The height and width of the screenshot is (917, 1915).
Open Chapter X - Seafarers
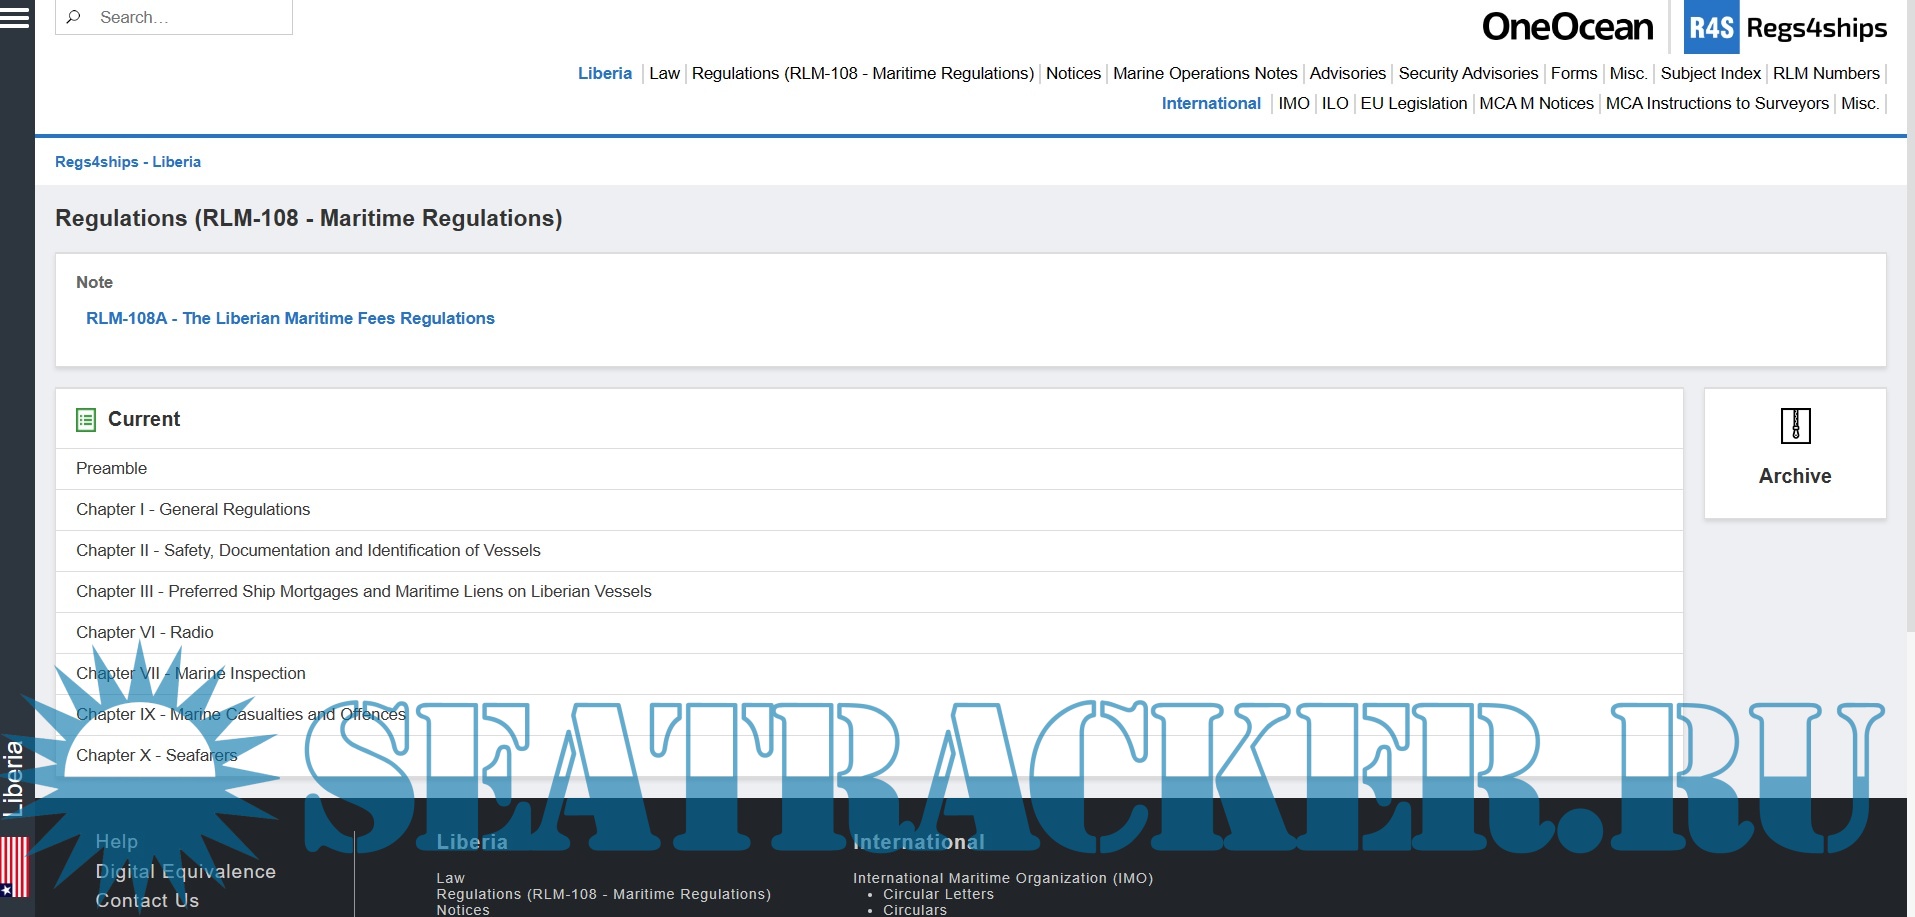tap(157, 755)
